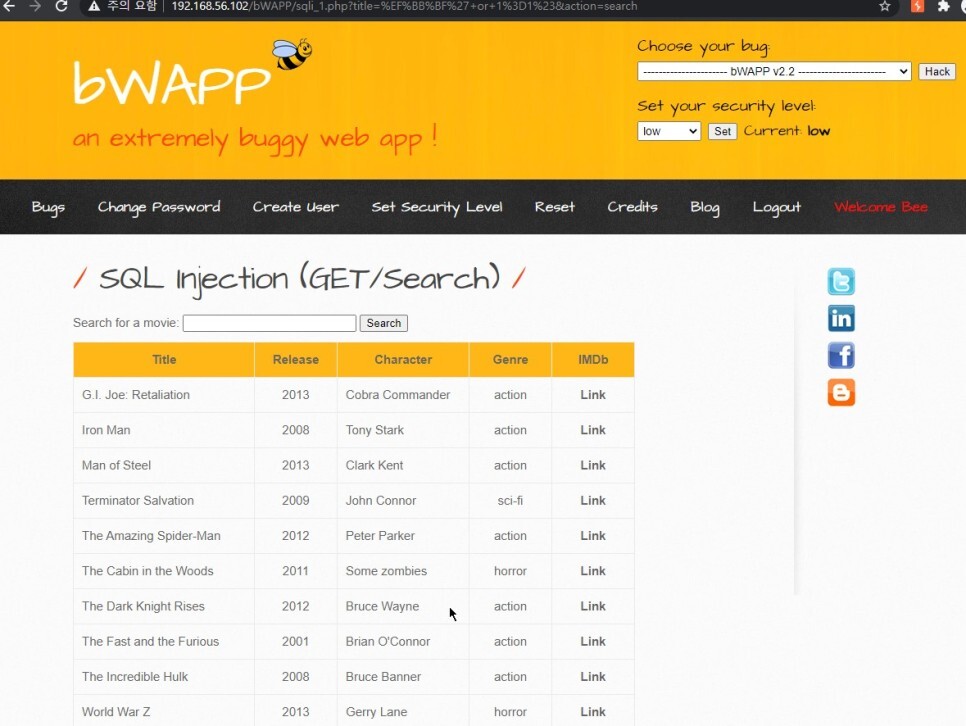
Task: Open the IMDb Link for The Amazing Spider-Man
Action: point(593,536)
